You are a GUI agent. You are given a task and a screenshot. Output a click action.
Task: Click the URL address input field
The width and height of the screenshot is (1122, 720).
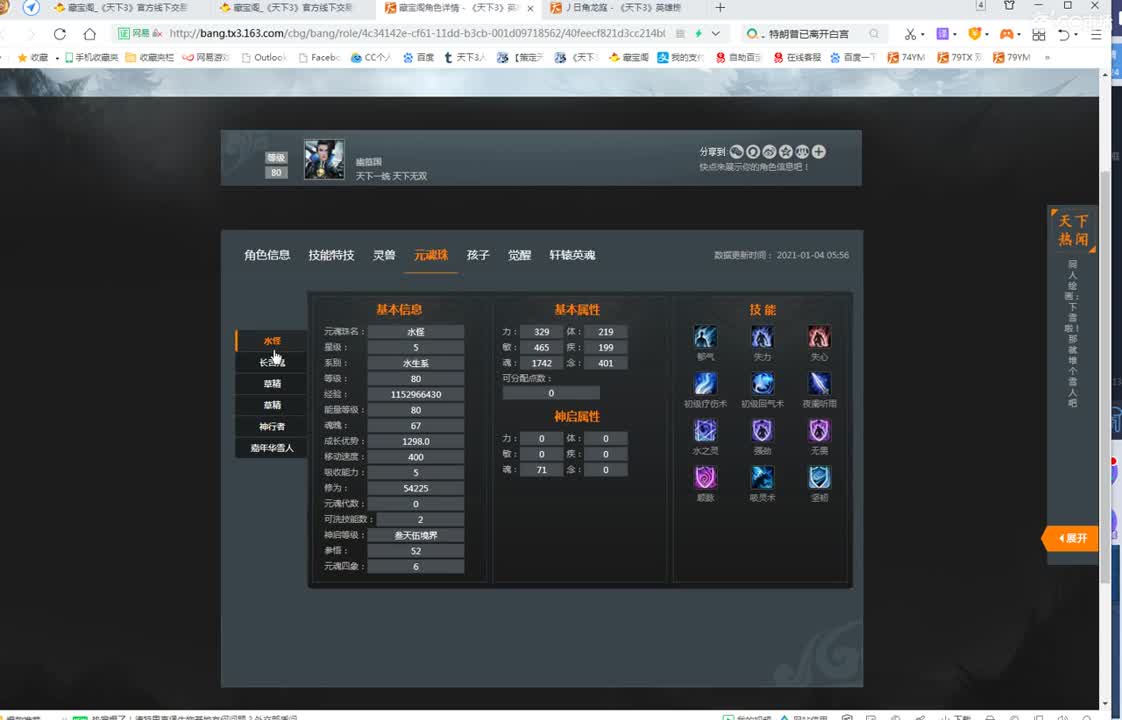pos(400,32)
